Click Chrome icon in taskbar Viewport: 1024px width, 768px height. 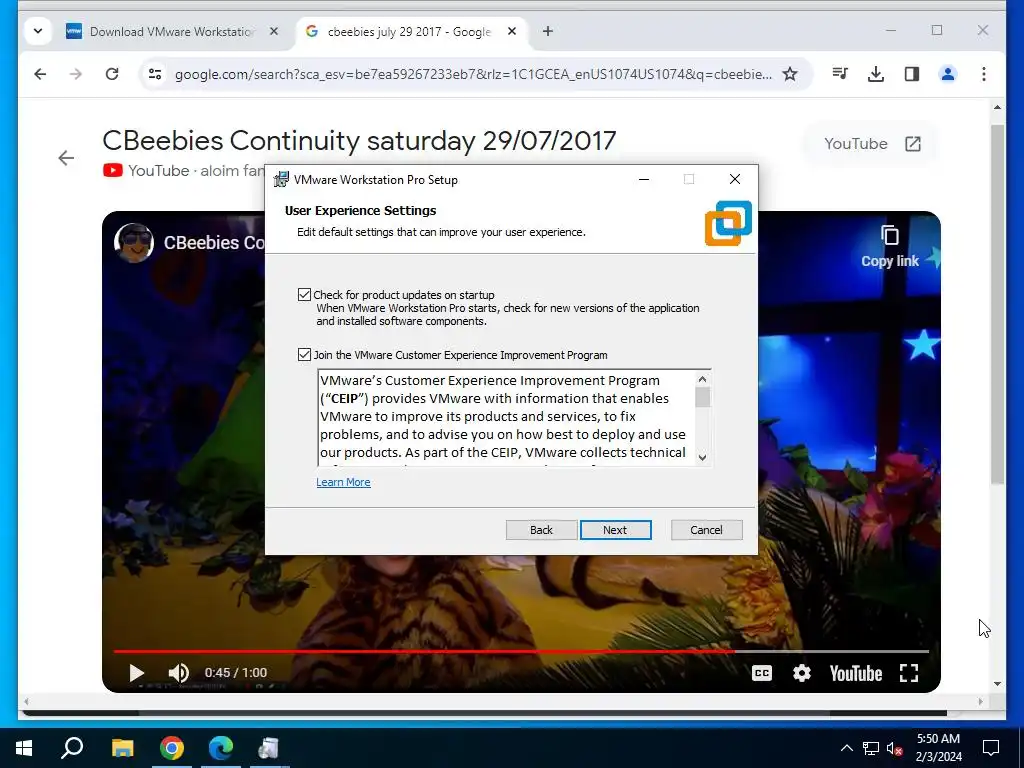point(172,748)
